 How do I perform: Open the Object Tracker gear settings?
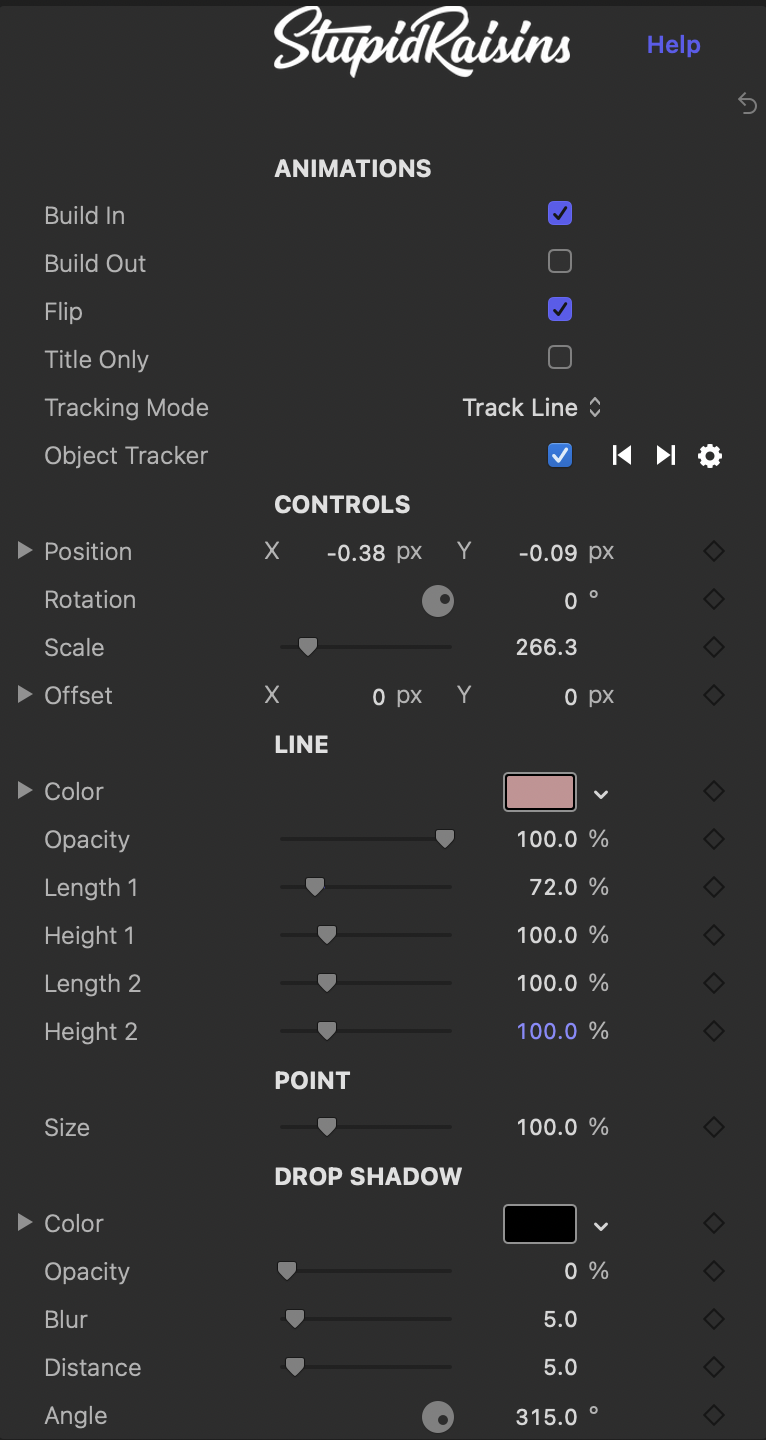[710, 456]
